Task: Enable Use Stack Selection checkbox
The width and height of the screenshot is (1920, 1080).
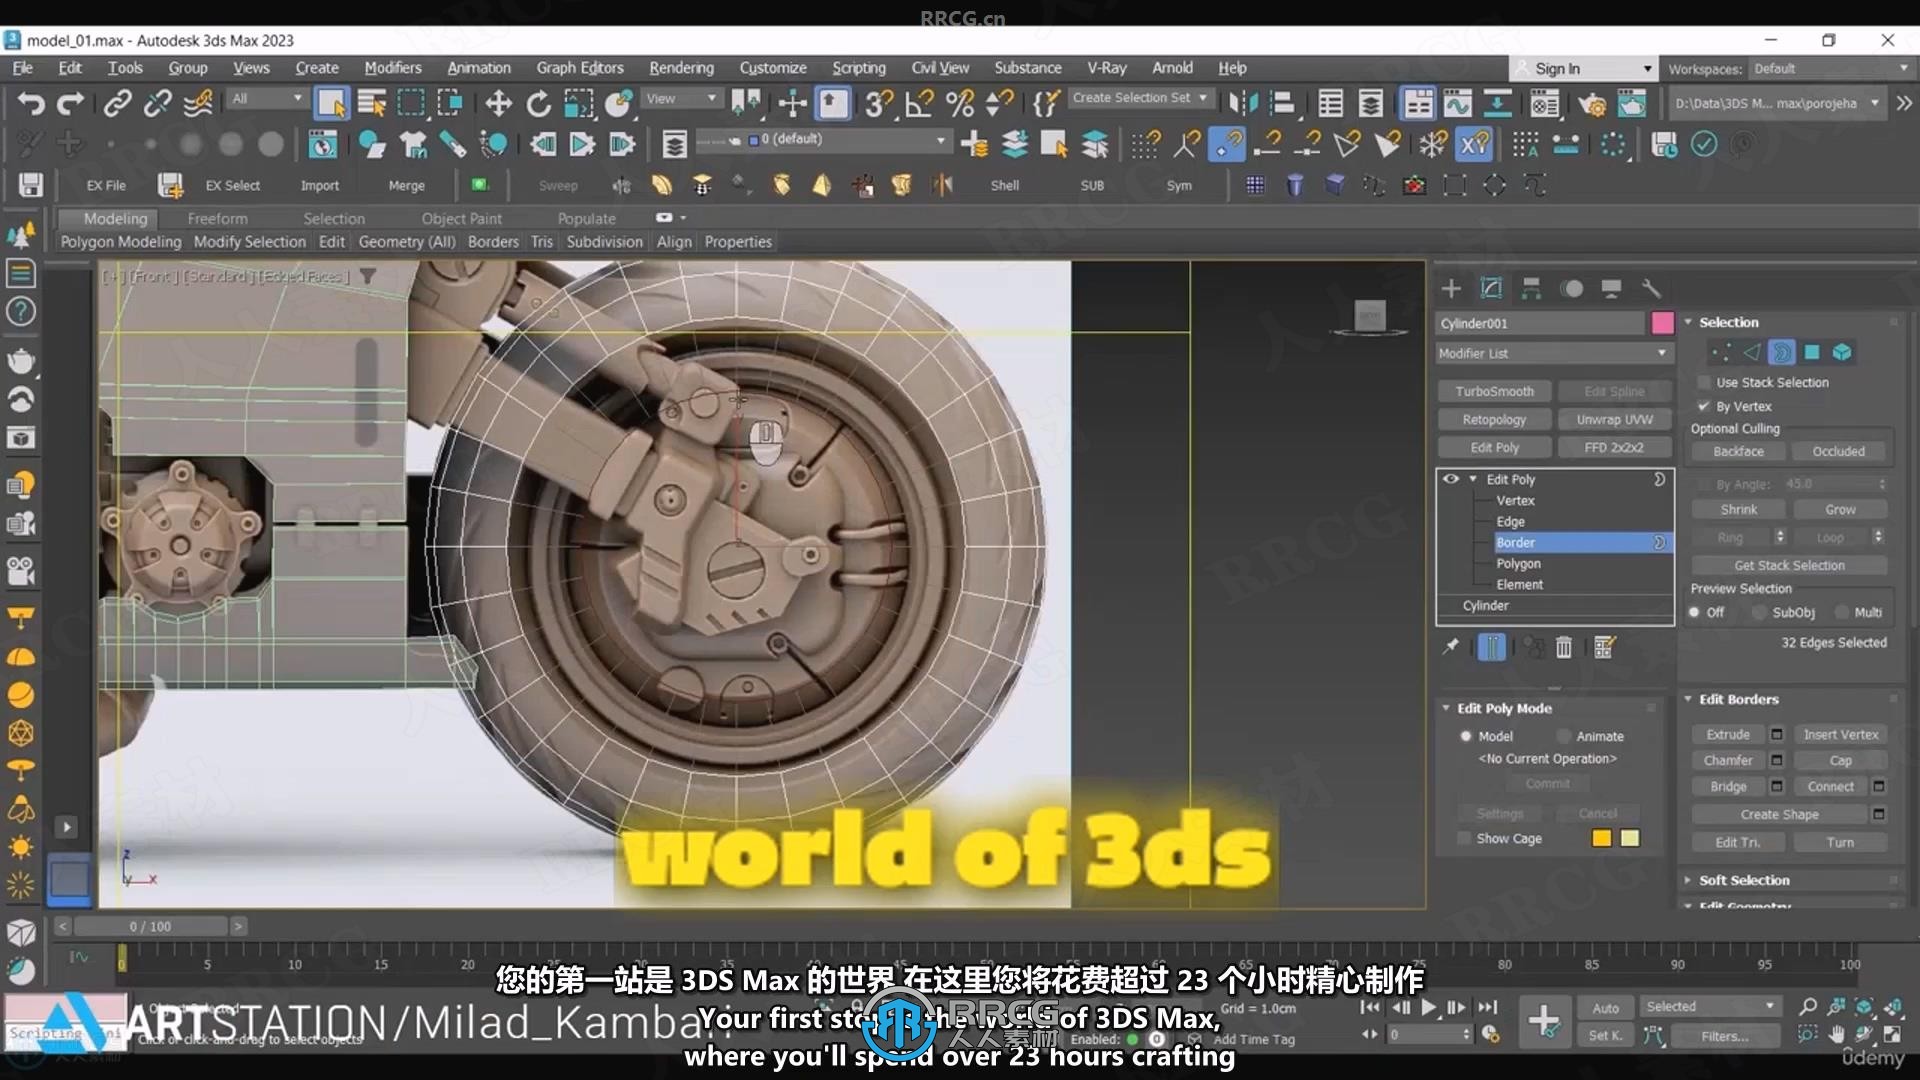Action: point(1704,382)
